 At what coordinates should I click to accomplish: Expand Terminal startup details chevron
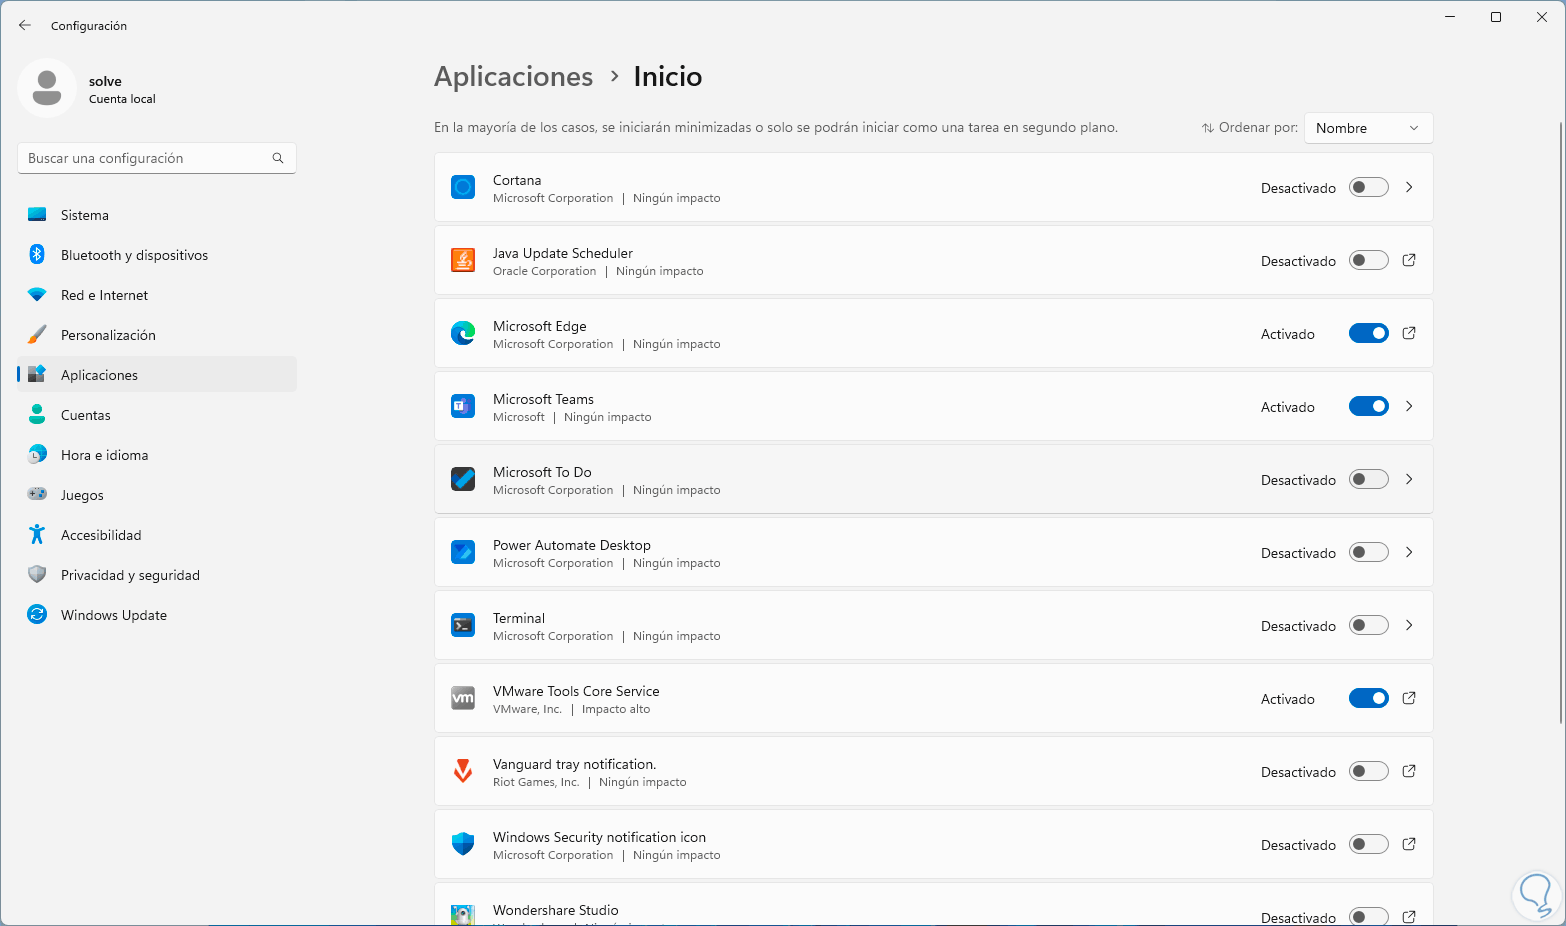tap(1409, 625)
